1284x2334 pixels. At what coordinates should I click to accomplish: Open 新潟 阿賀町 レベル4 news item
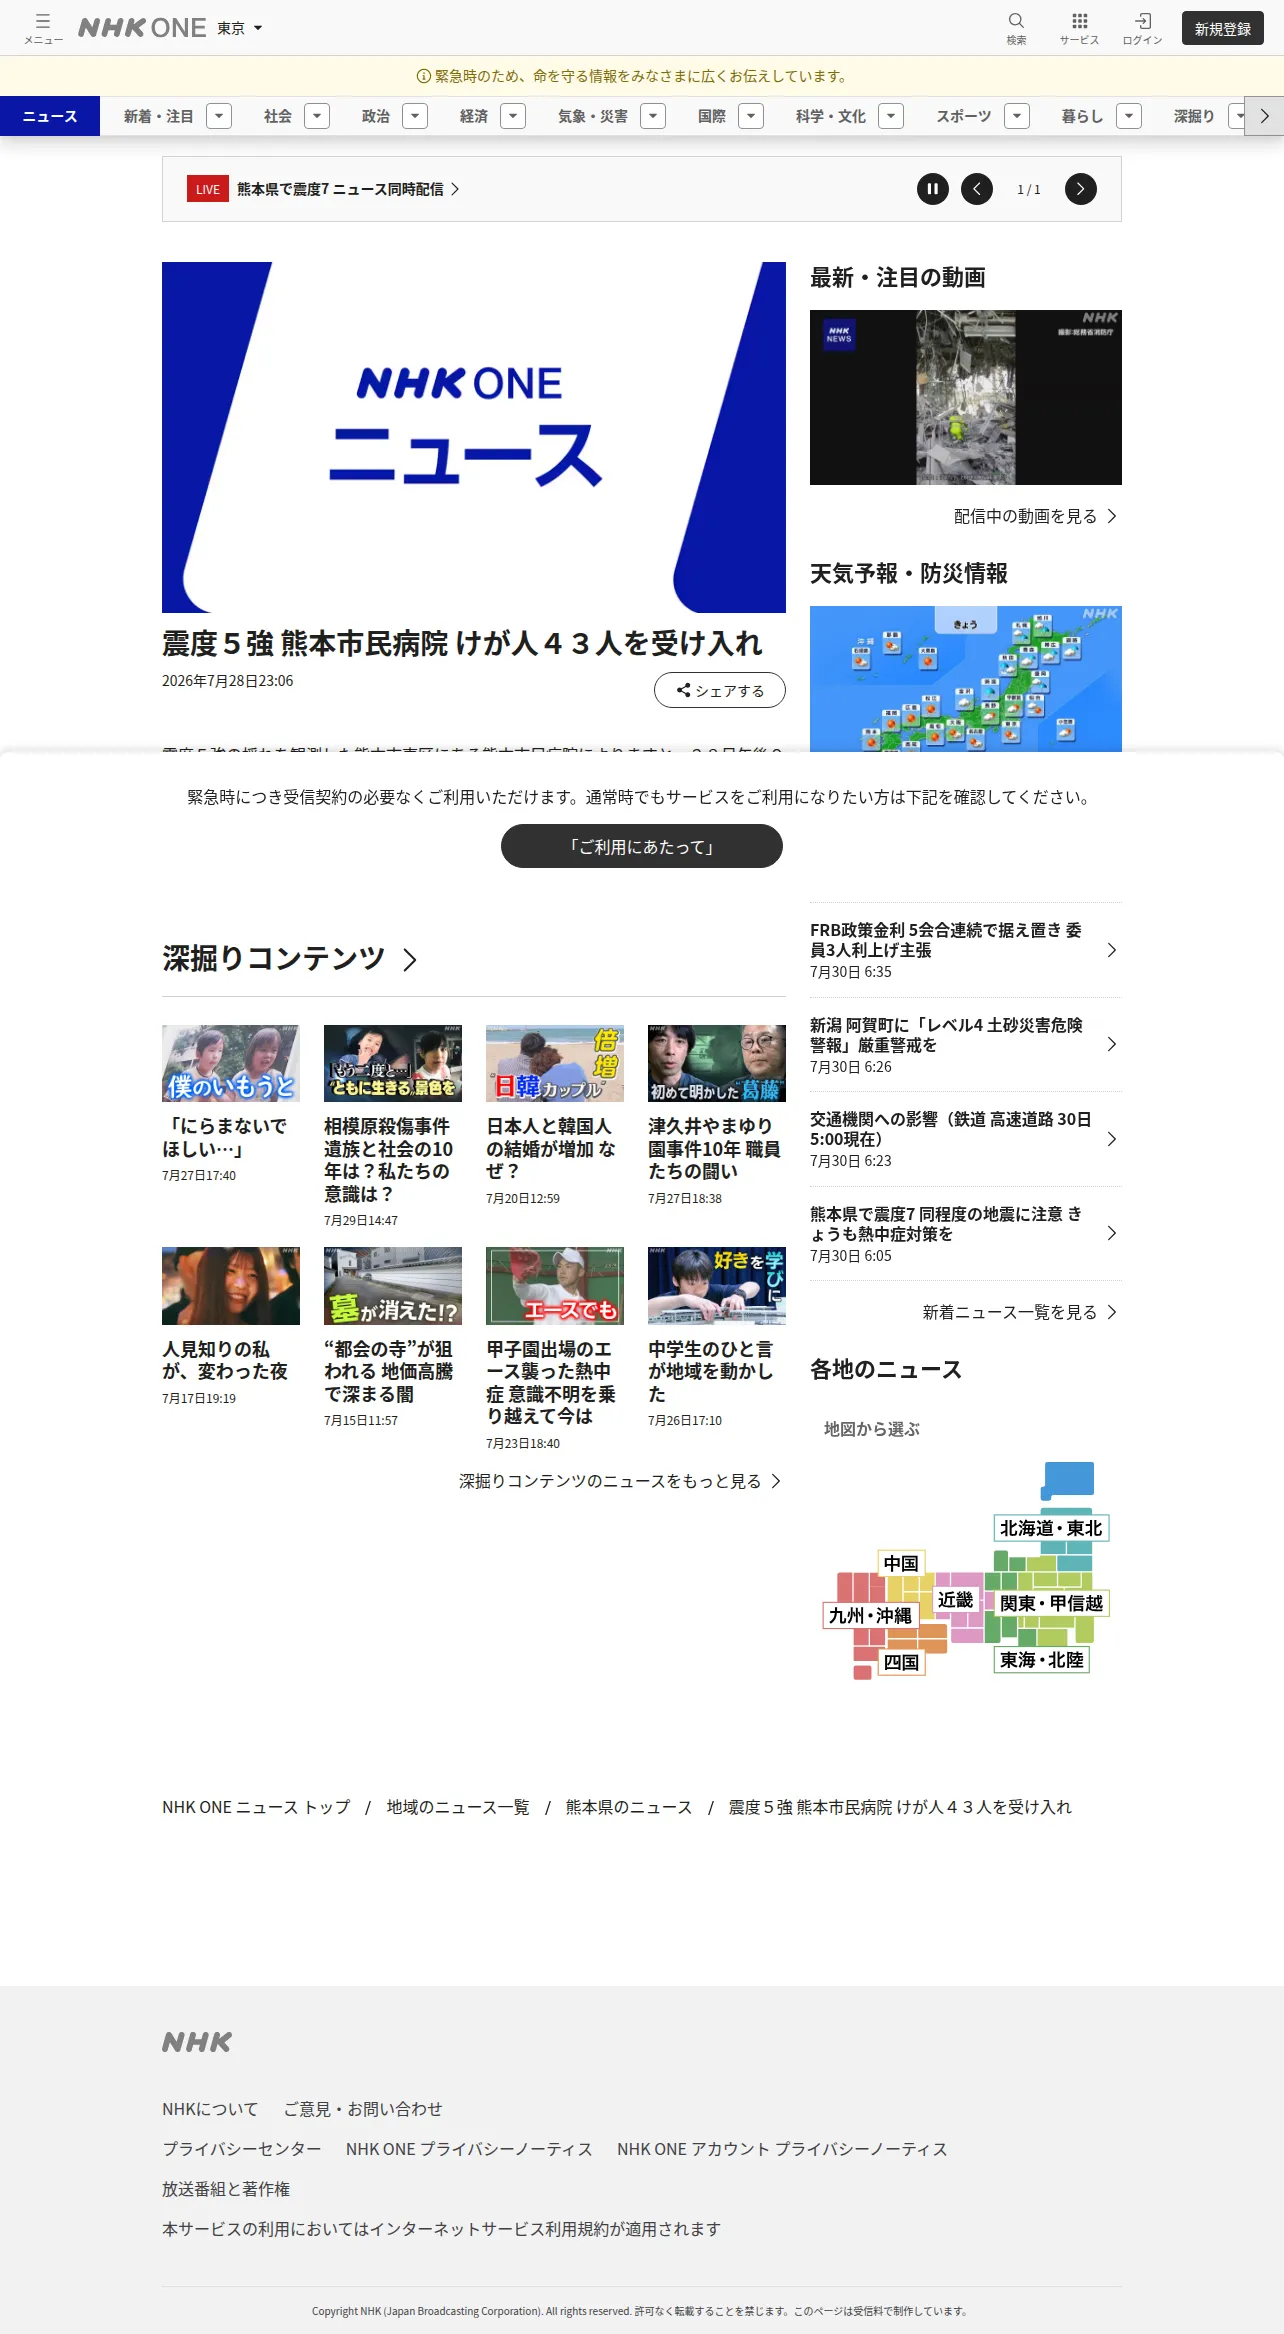(x=966, y=1045)
